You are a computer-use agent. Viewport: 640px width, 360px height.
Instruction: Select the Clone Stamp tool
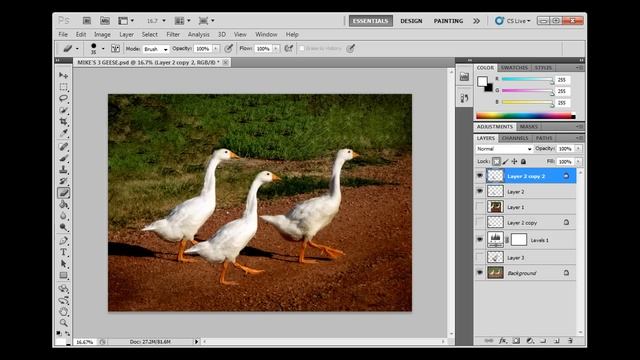63,169
